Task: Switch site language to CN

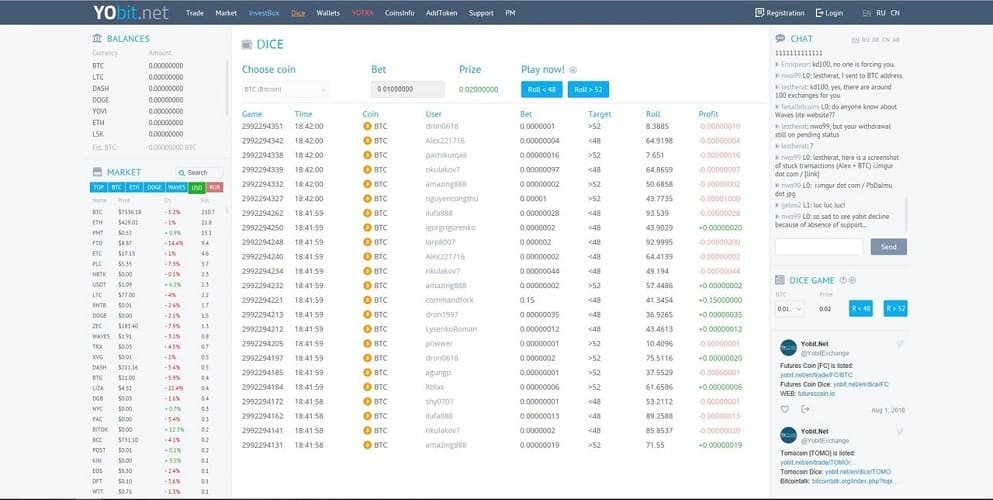Action: [895, 13]
